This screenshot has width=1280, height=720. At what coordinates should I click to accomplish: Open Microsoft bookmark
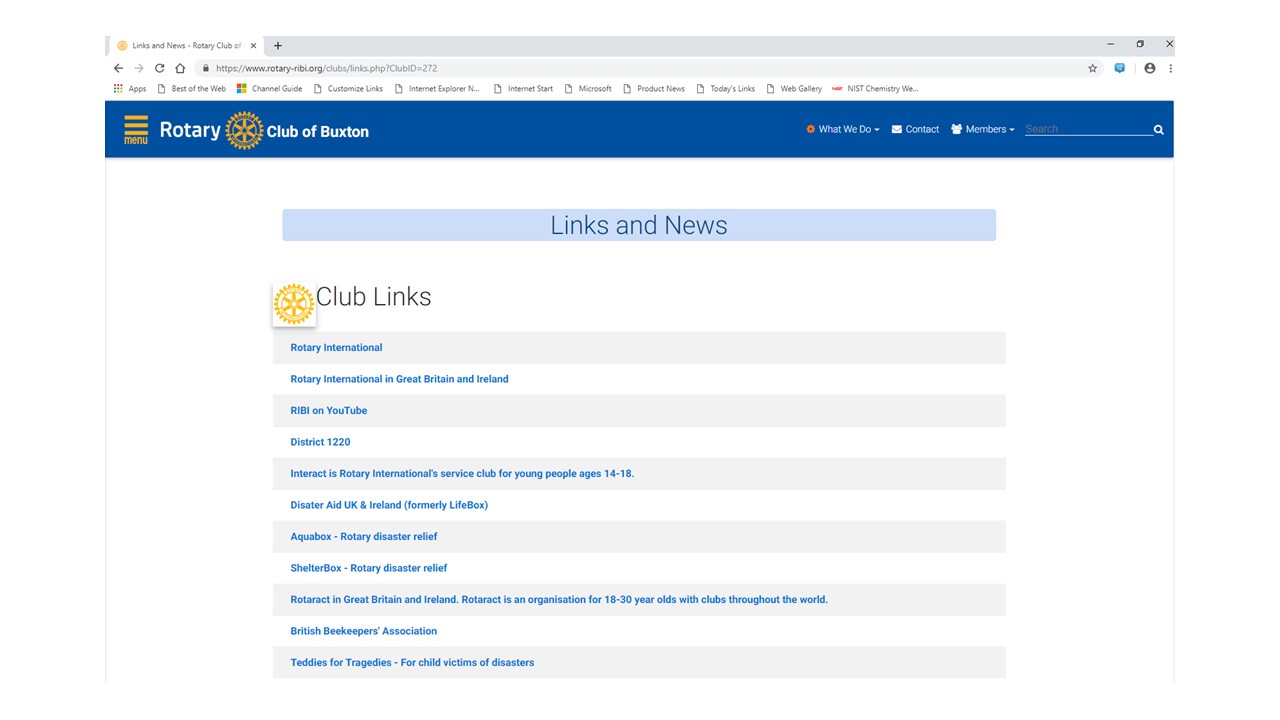click(588, 89)
